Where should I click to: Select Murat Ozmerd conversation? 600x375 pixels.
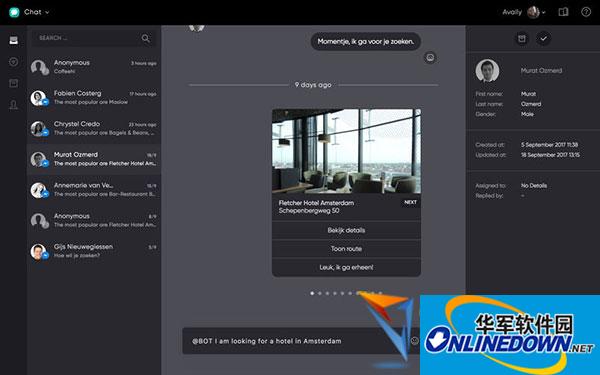pyautogui.click(x=94, y=159)
